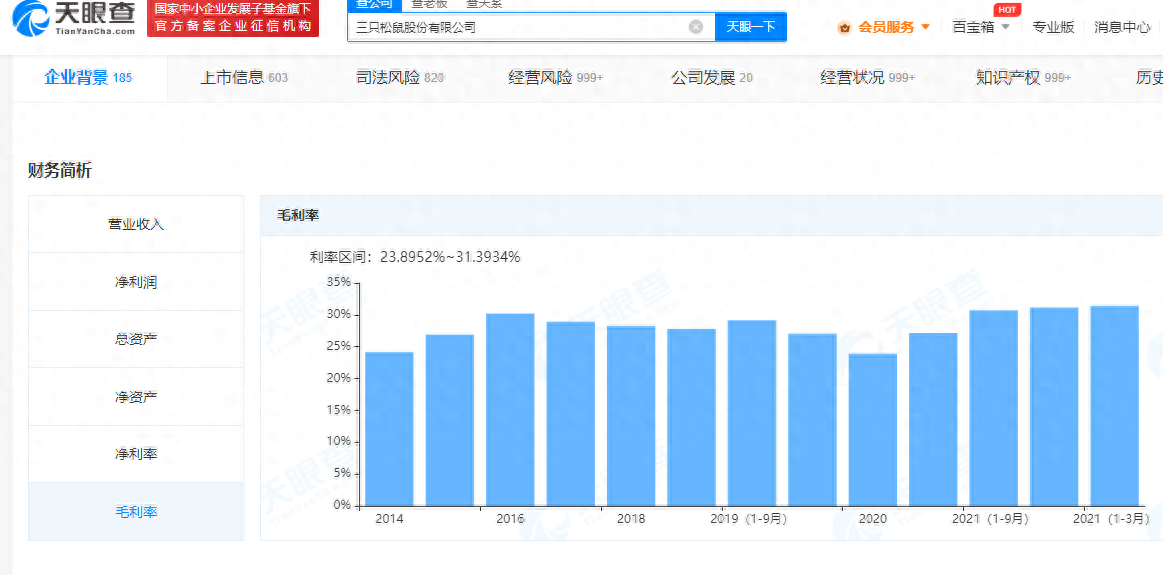Click the 2016 gross margin bar
The width and height of the screenshot is (1163, 575).
click(x=510, y=410)
